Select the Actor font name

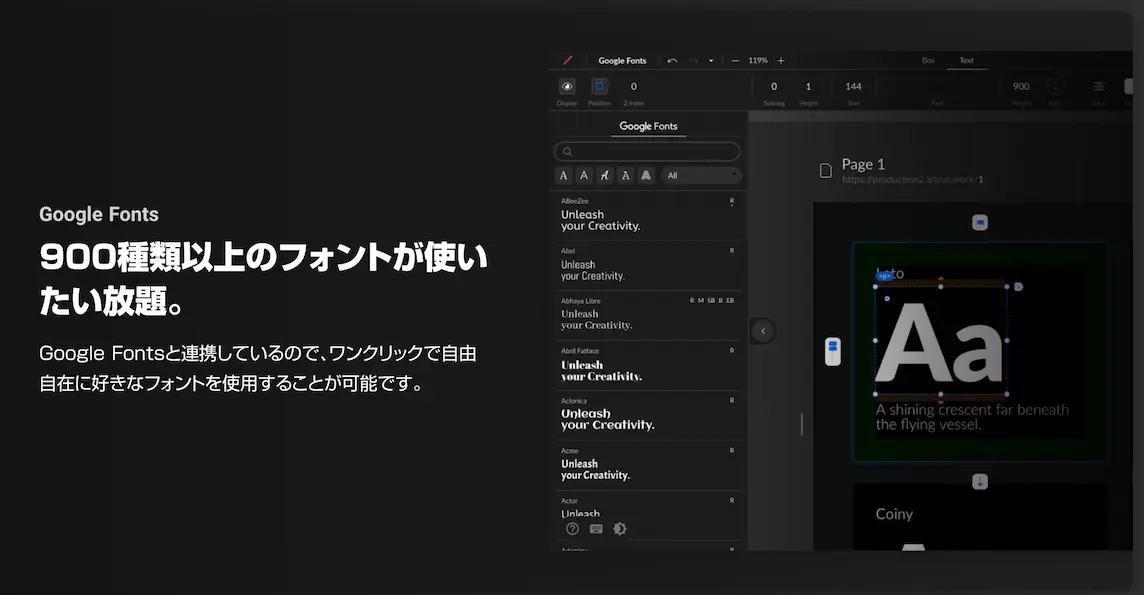tap(569, 501)
